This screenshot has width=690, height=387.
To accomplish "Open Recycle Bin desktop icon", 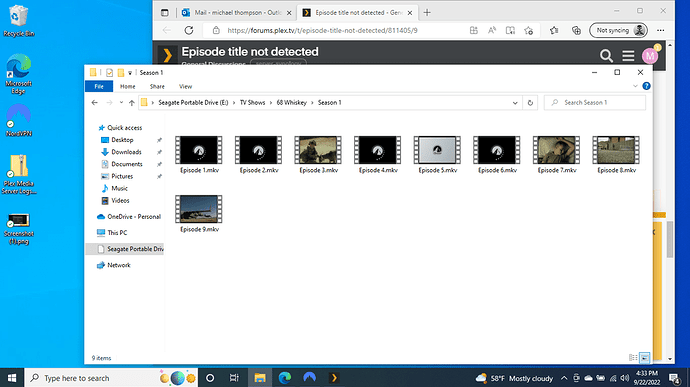I will (18, 21).
